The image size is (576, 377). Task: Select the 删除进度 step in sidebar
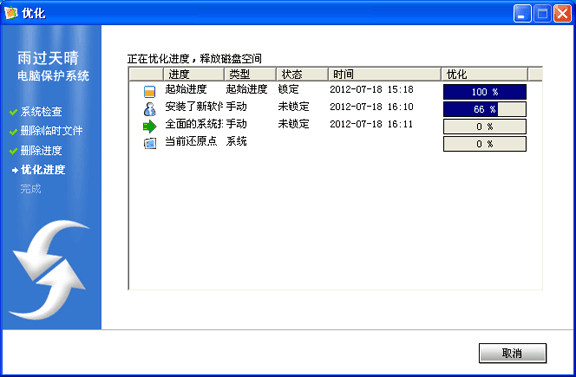tap(41, 150)
